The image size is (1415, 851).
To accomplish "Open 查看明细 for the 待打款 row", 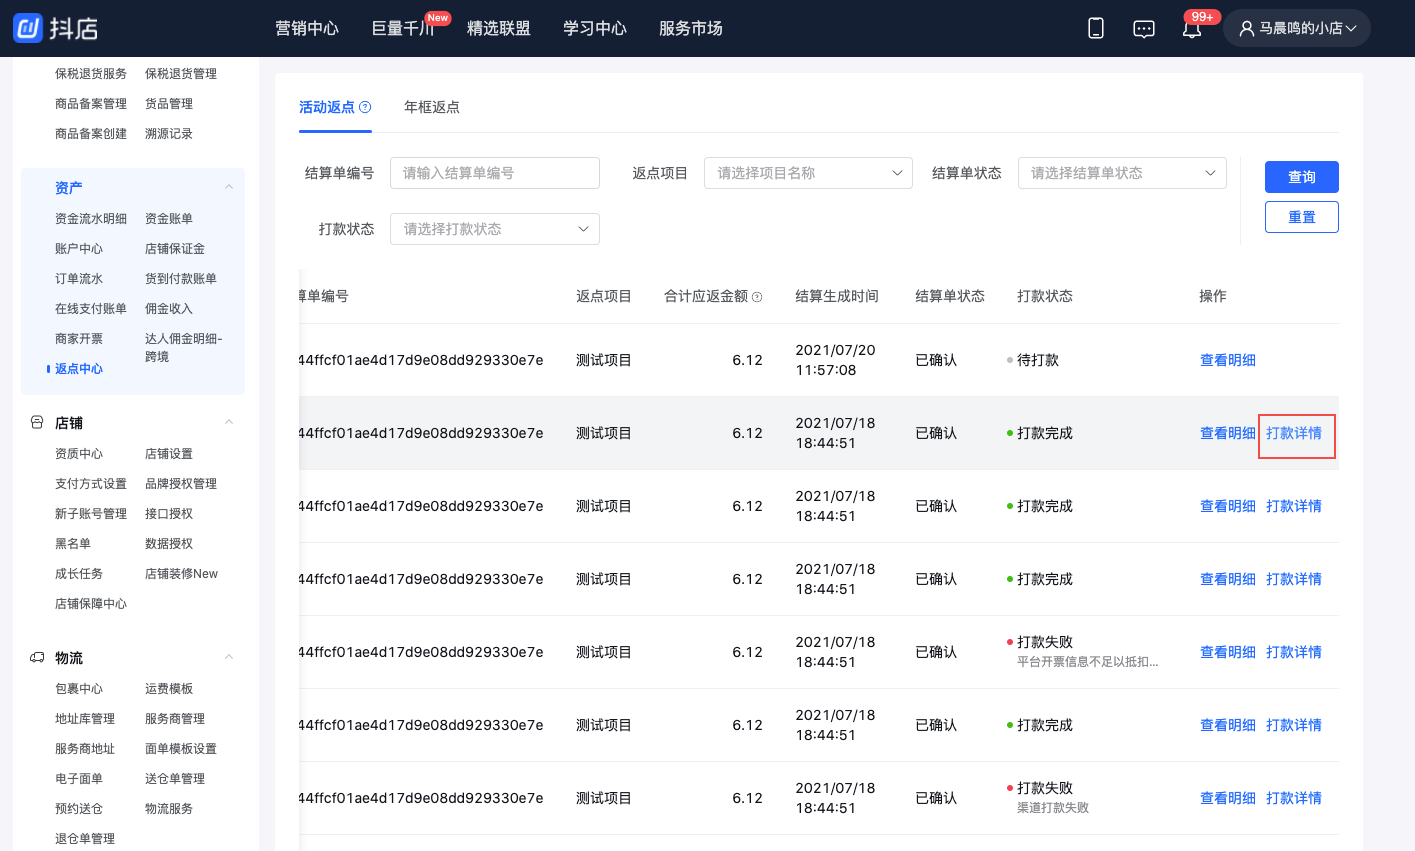I will point(1228,360).
